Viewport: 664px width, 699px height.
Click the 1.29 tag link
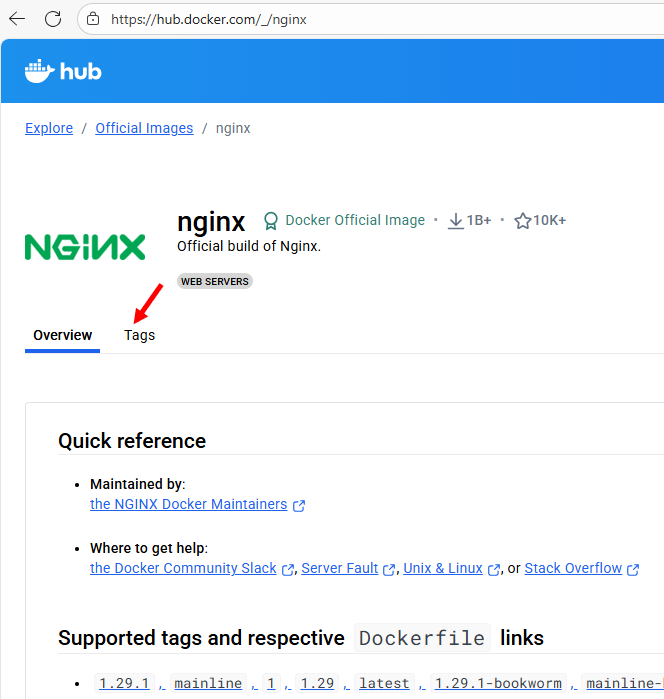pyautogui.click(x=317, y=683)
